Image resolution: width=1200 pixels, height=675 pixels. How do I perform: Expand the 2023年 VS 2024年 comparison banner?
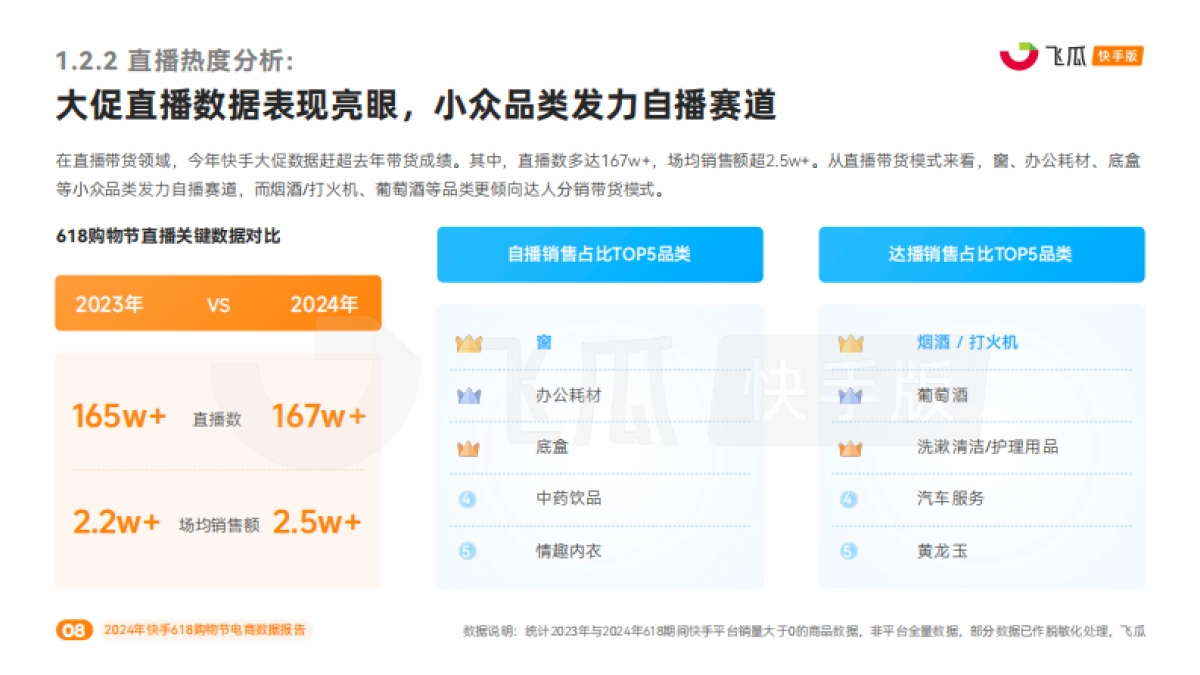[x=217, y=303]
